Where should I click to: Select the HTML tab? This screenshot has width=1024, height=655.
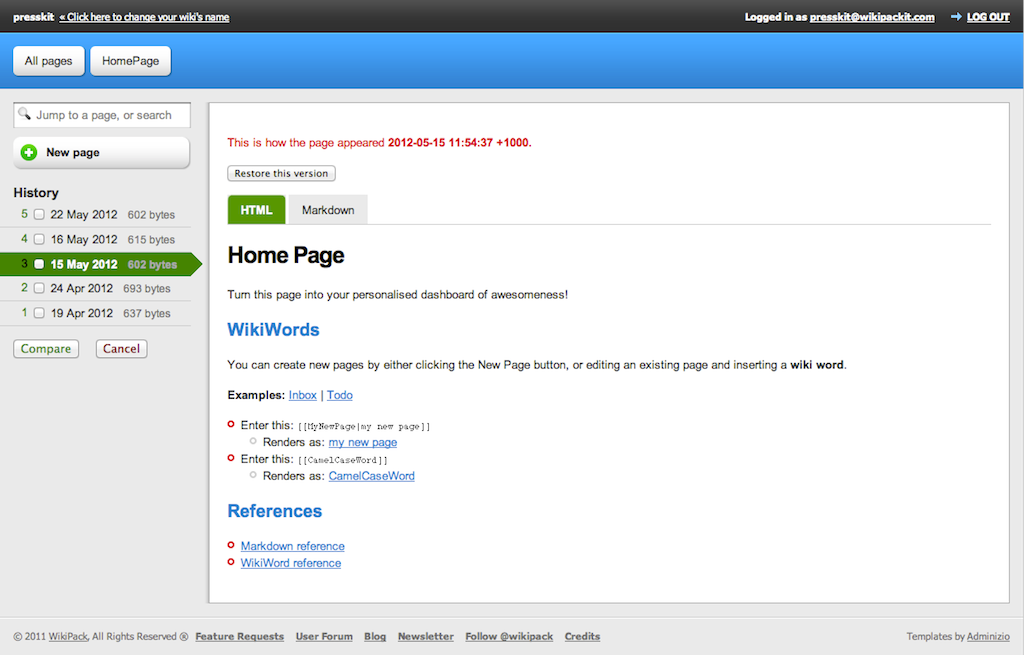256,210
